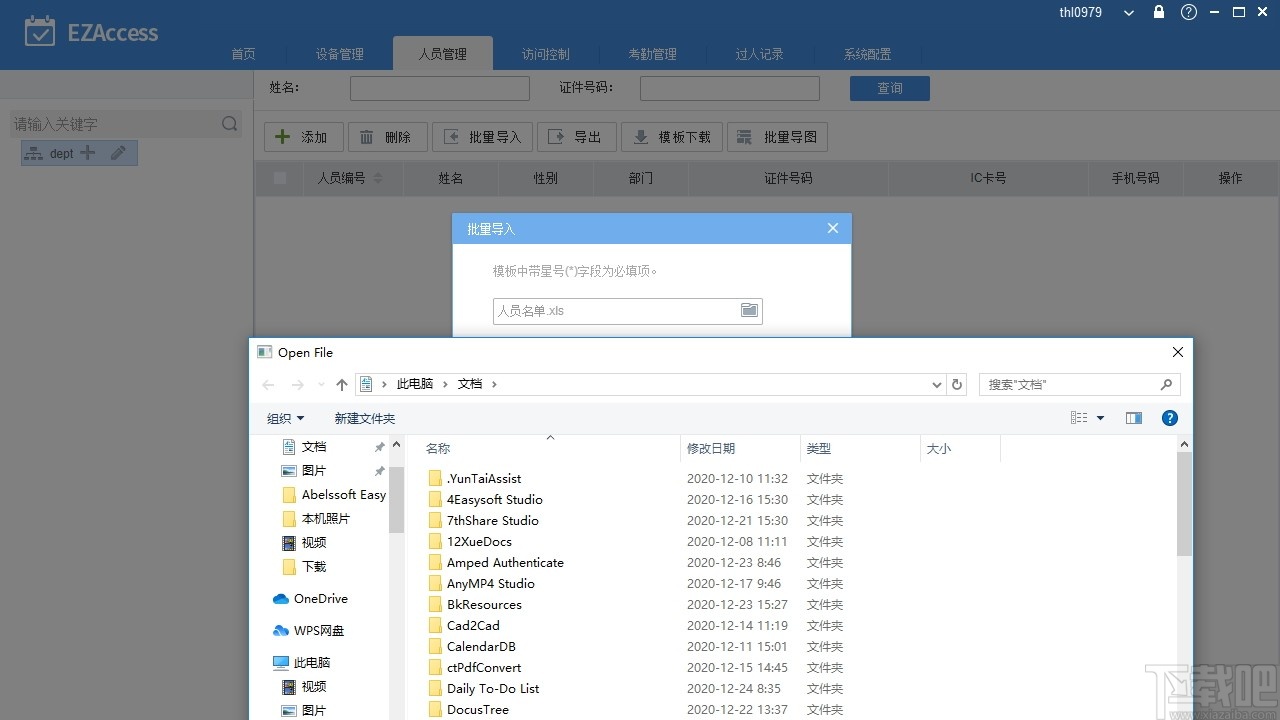Click the 新建文件夹 button
The height and width of the screenshot is (720, 1280).
pyautogui.click(x=364, y=418)
